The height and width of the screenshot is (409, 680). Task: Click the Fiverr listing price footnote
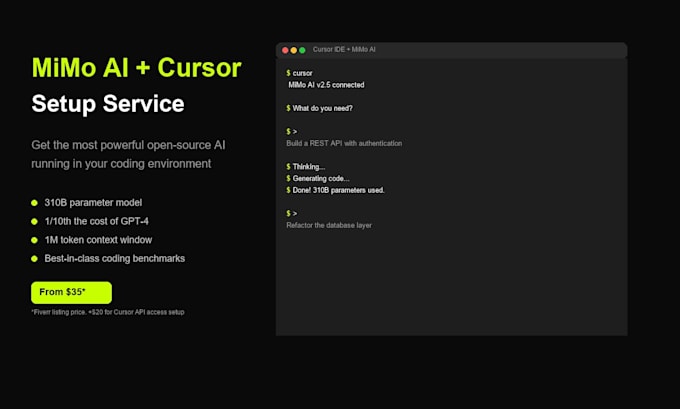tap(108, 312)
